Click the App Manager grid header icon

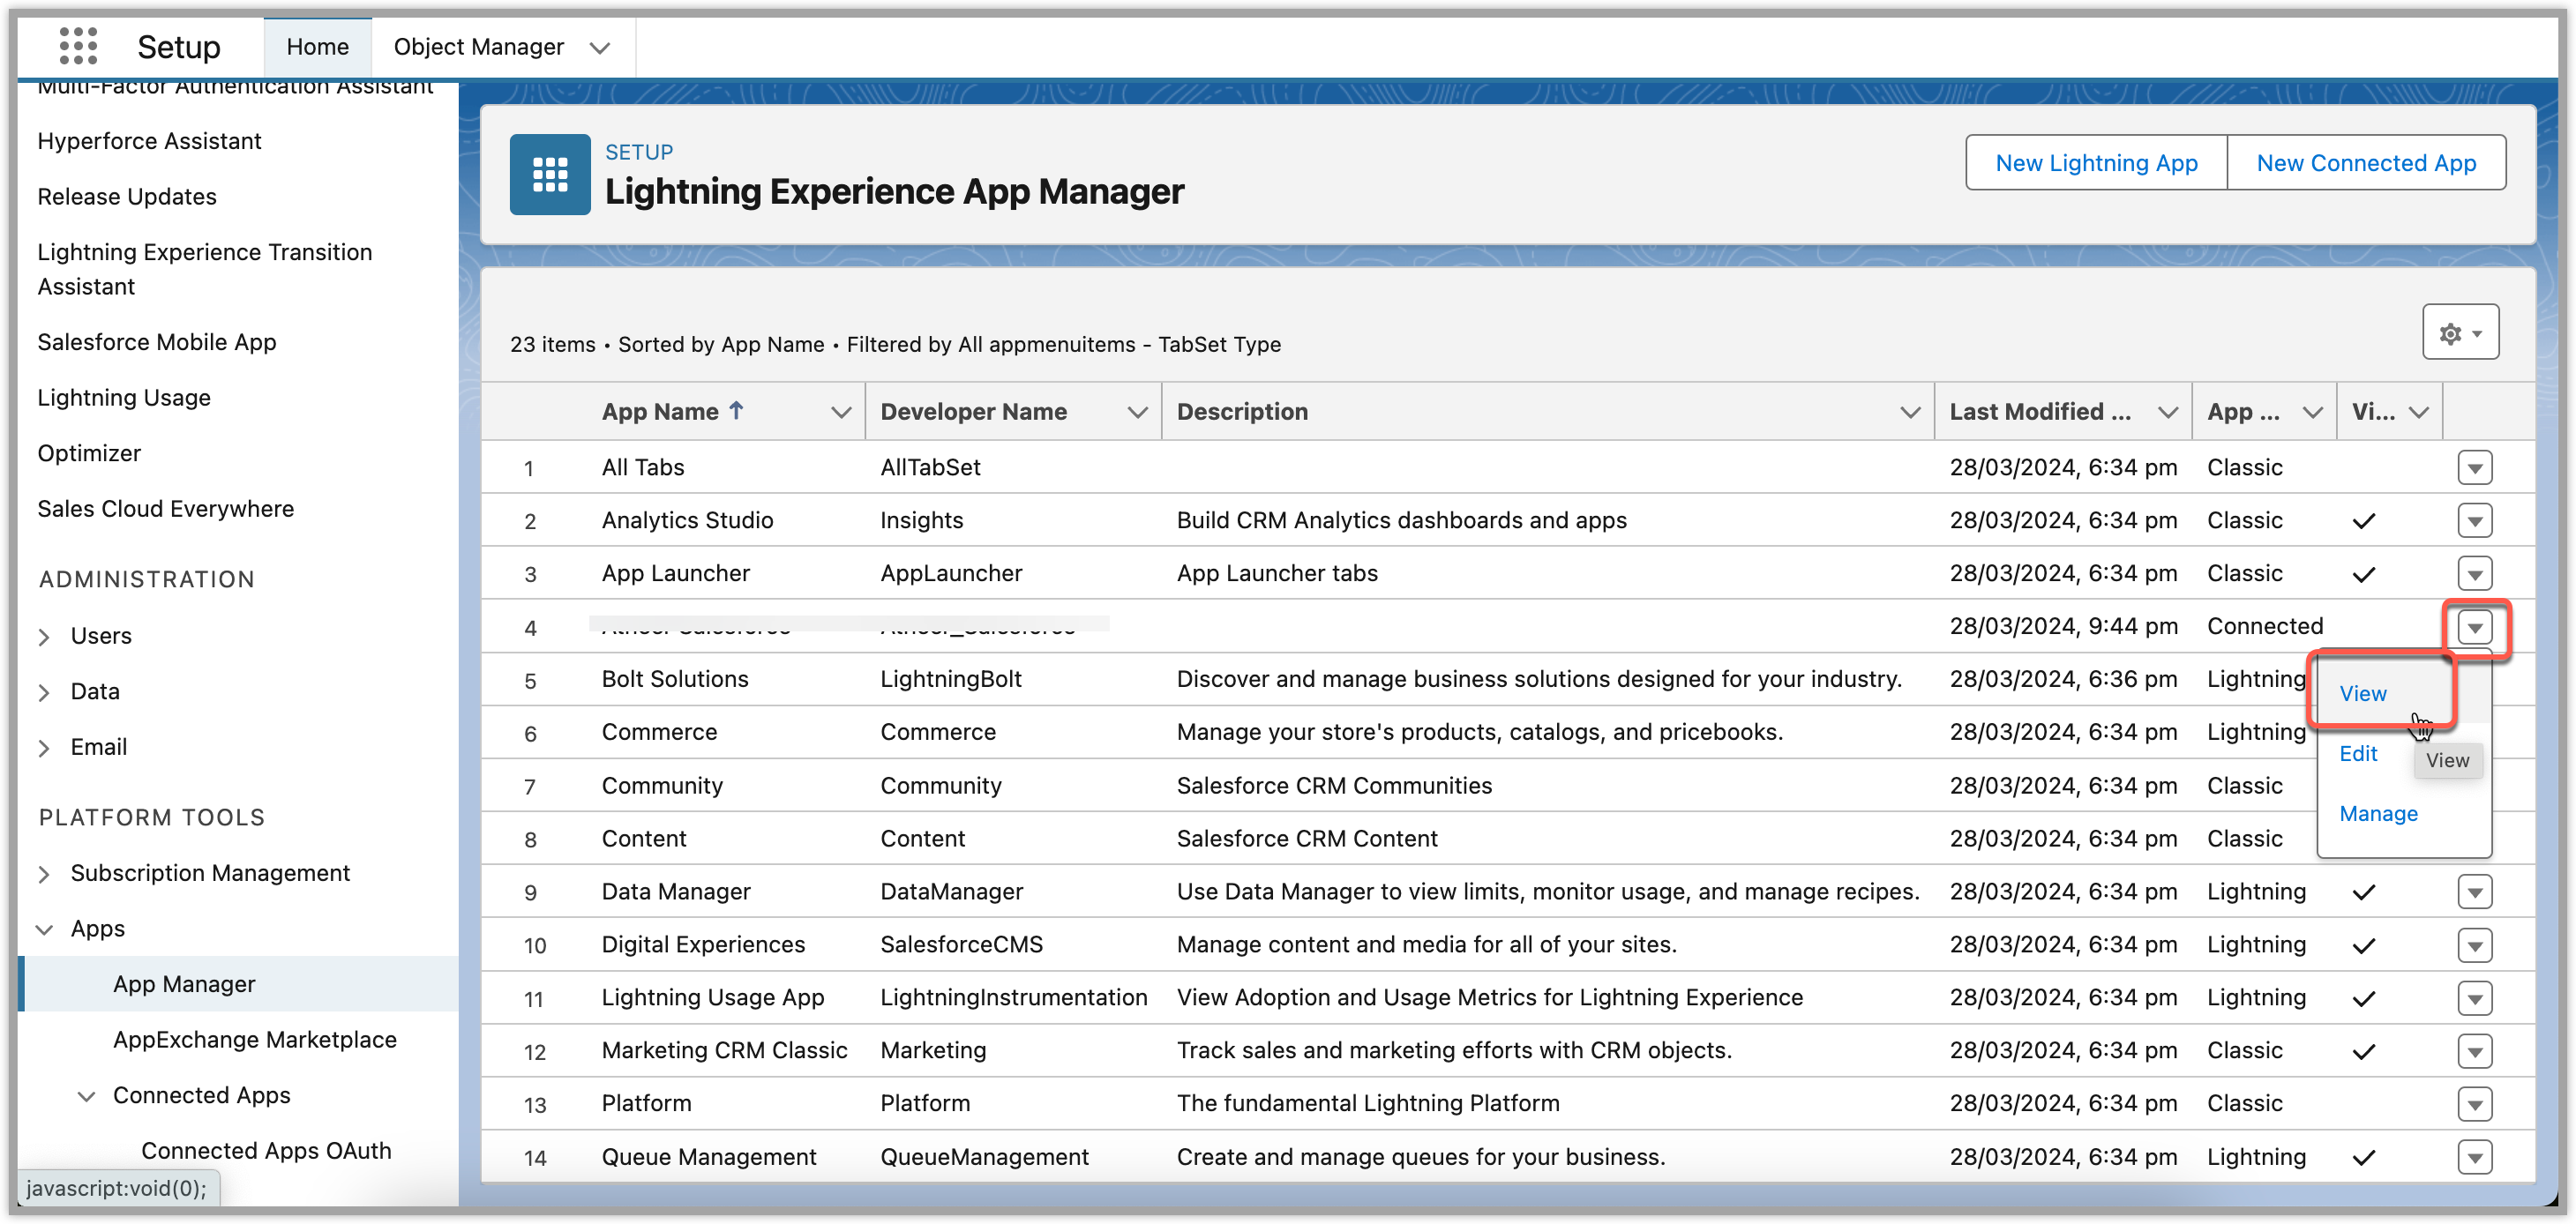pos(549,175)
